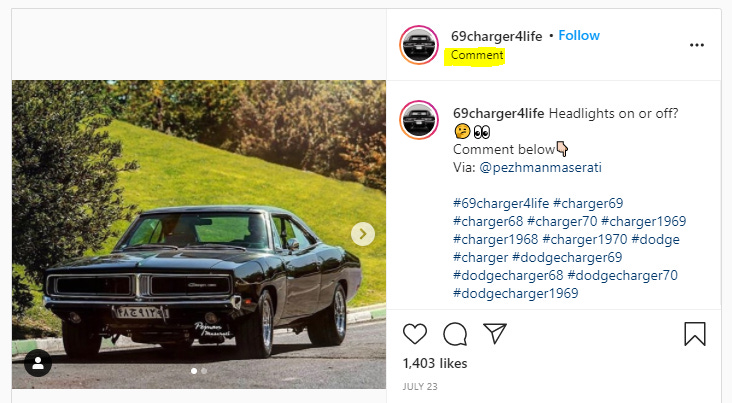The width and height of the screenshot is (732, 403).
Task: Open profile picture in post header
Action: (x=419, y=45)
